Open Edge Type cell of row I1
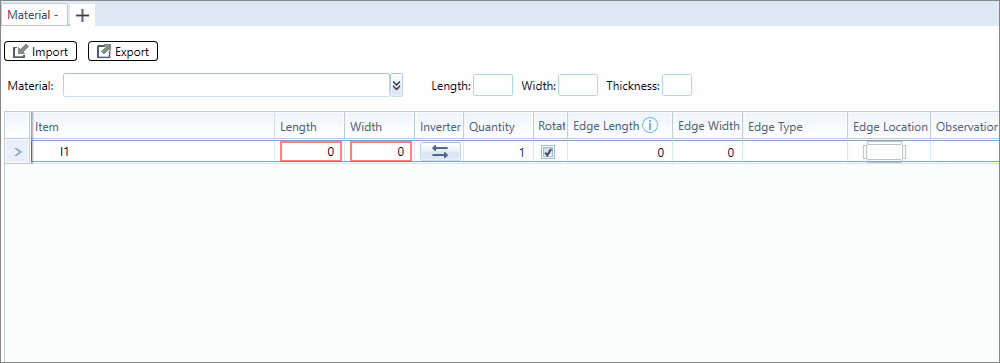This screenshot has height=363, width=1000. click(x=795, y=152)
